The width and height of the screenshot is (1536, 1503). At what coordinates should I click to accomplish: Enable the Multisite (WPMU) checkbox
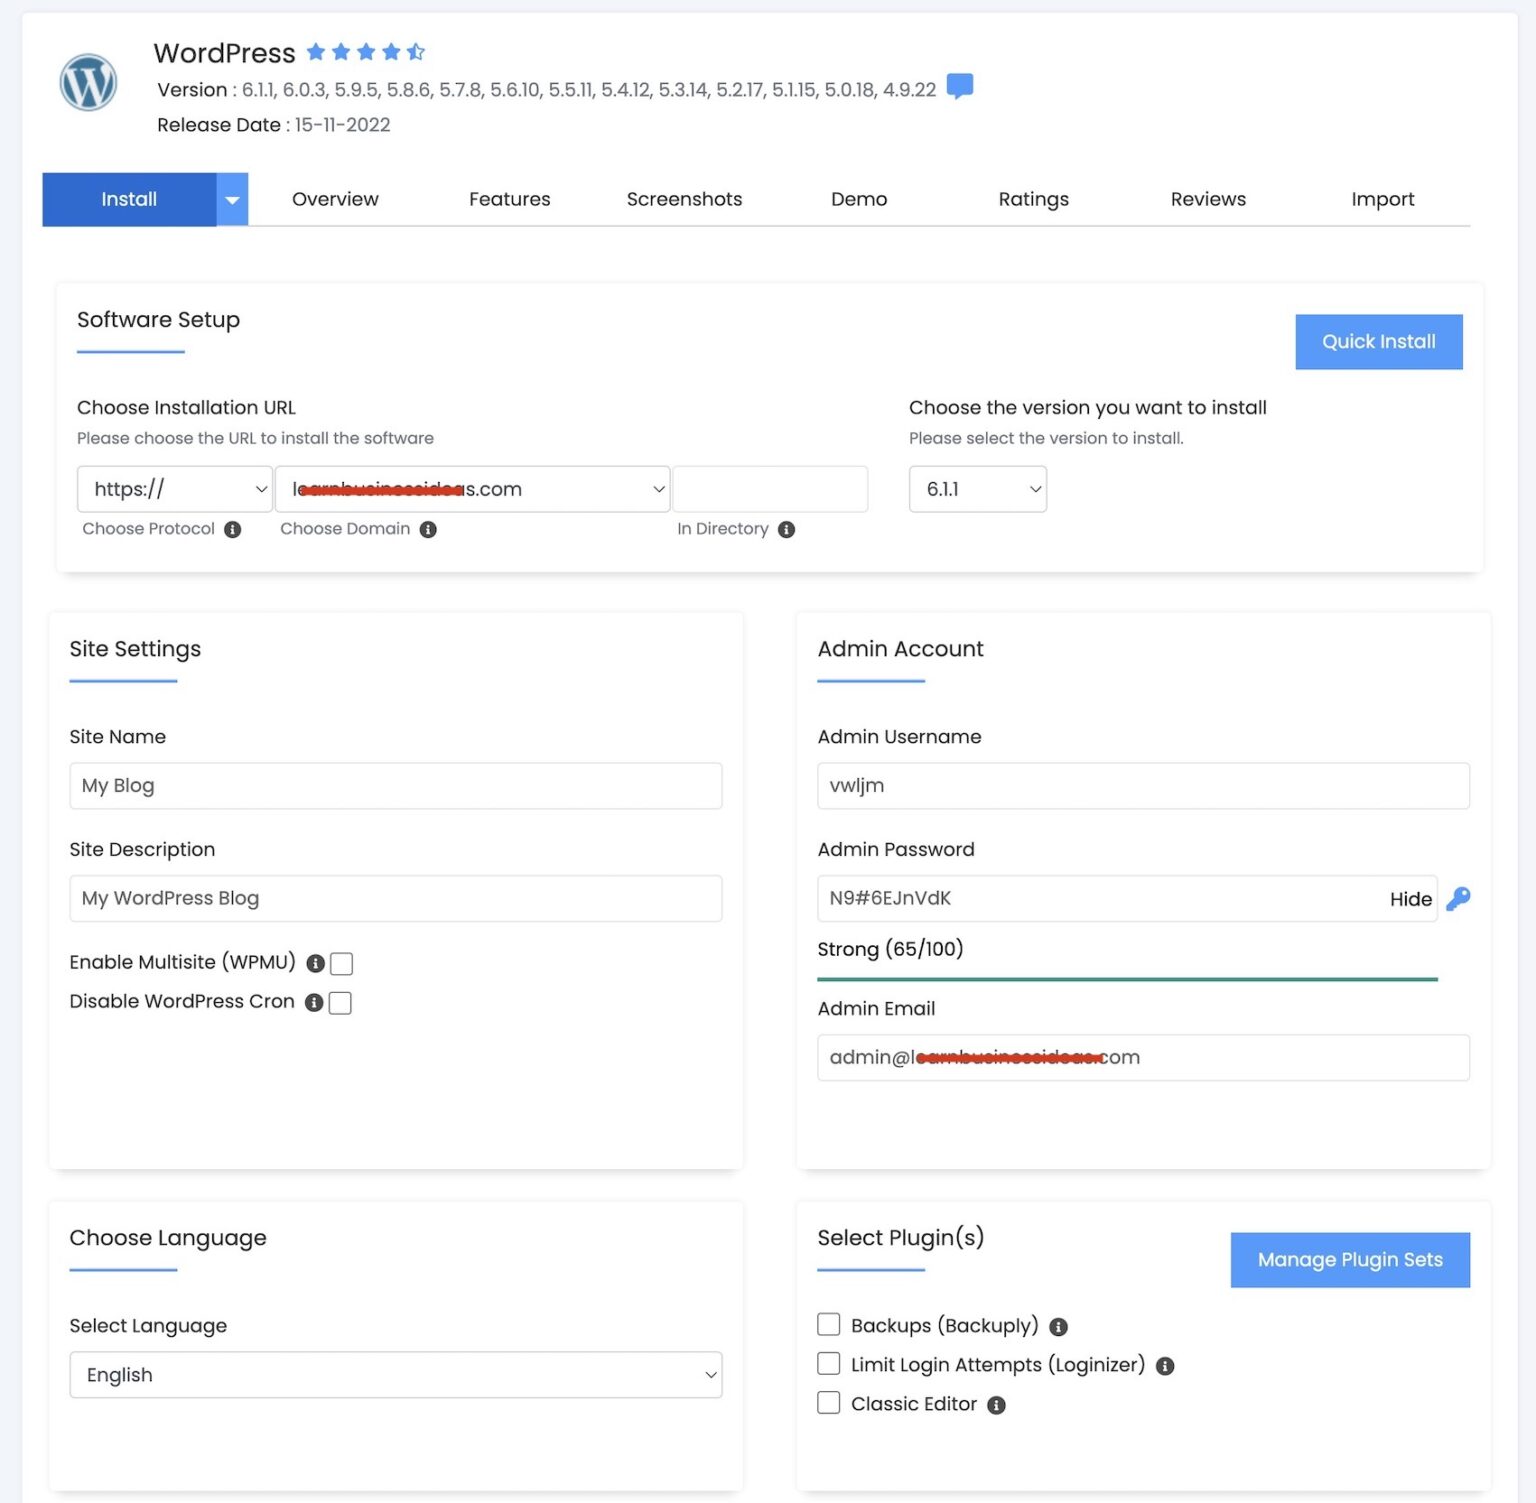pyautogui.click(x=342, y=963)
